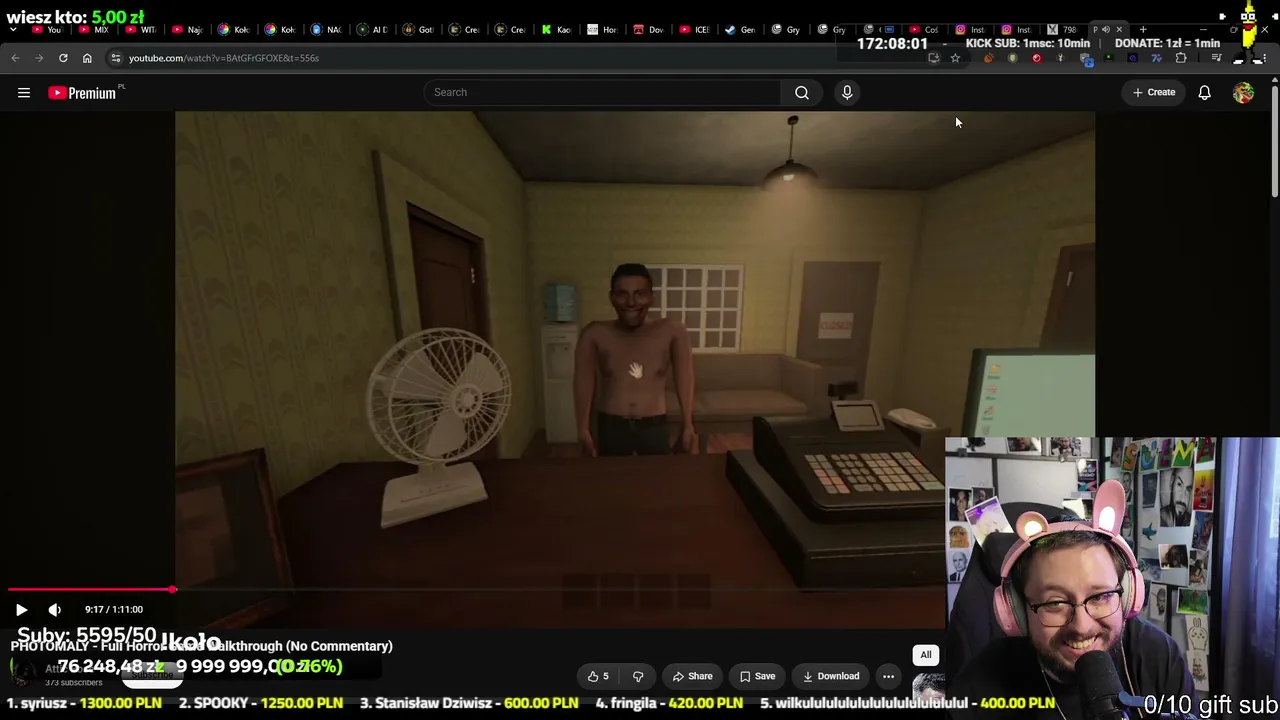
Task: Save the video to a playlist
Action: point(757,677)
